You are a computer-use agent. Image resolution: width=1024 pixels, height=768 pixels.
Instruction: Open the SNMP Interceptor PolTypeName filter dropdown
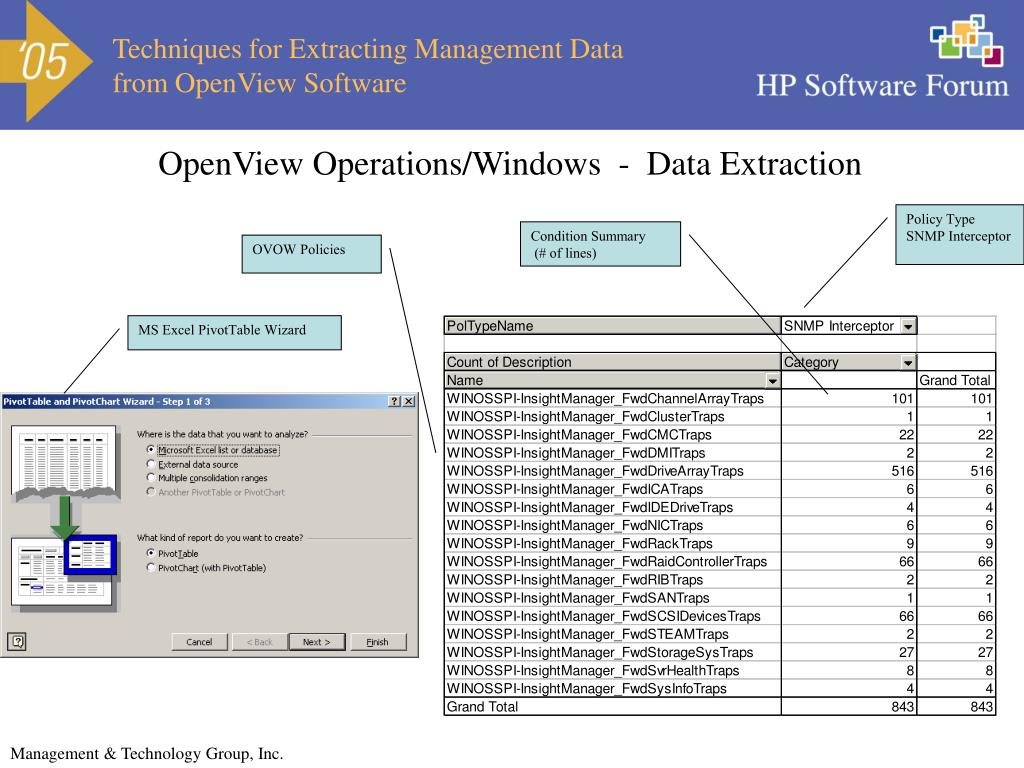click(908, 326)
